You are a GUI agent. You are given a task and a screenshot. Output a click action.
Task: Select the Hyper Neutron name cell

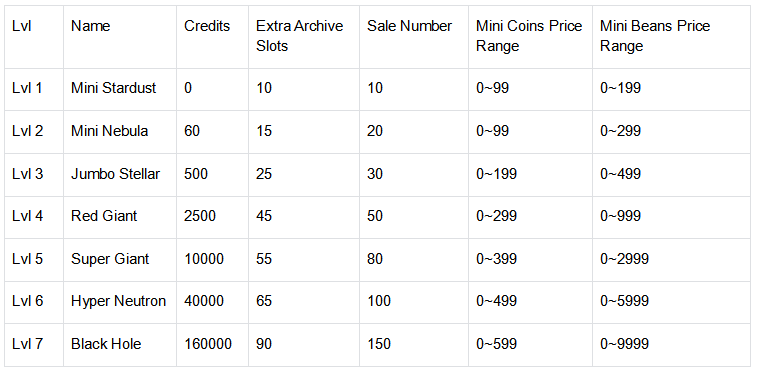[118, 301]
